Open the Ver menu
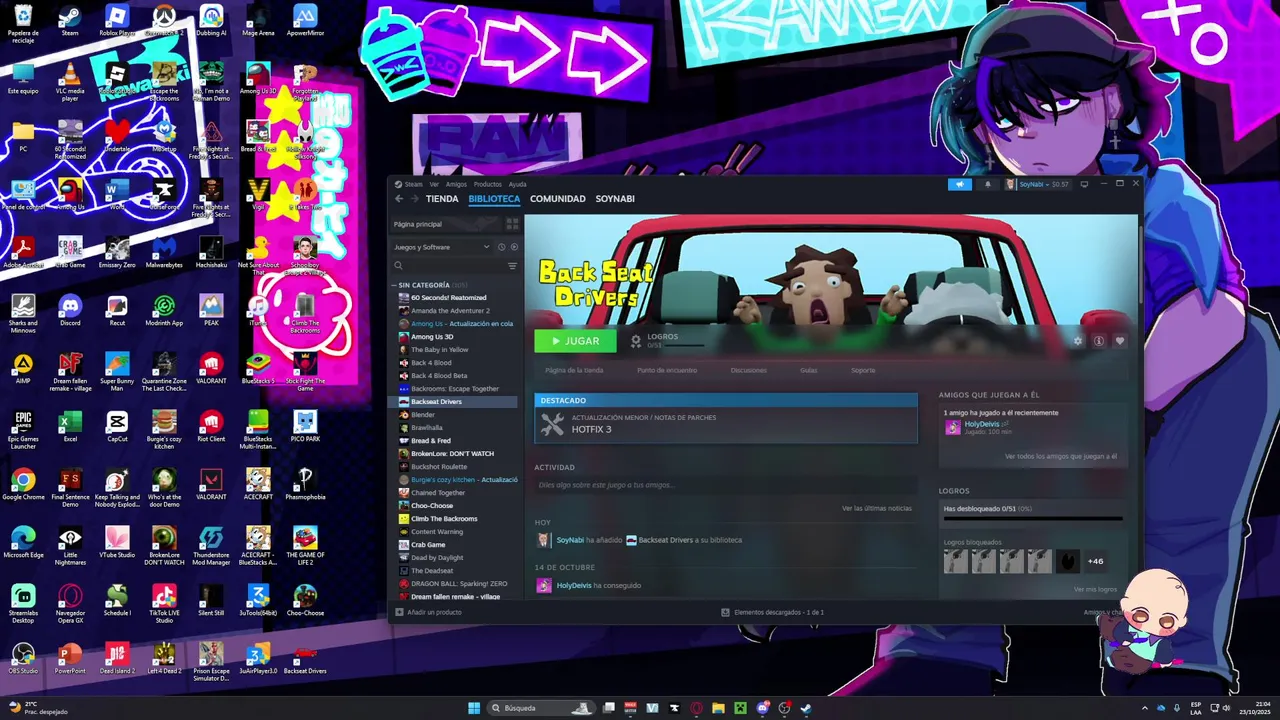 tap(434, 184)
